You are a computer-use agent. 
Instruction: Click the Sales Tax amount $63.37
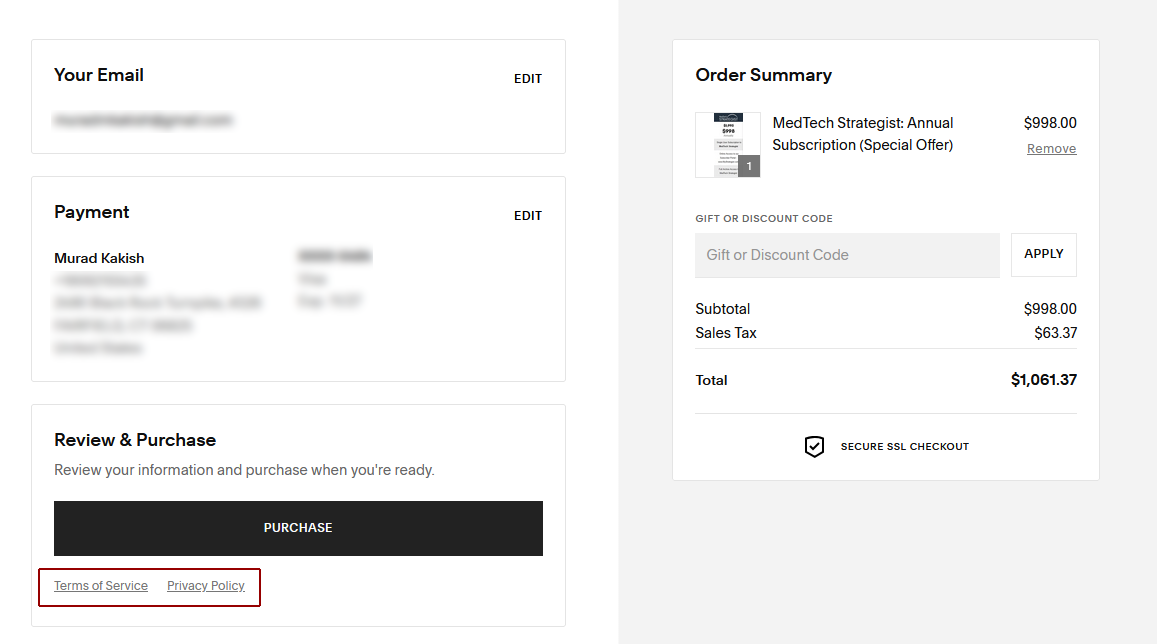tap(1055, 333)
